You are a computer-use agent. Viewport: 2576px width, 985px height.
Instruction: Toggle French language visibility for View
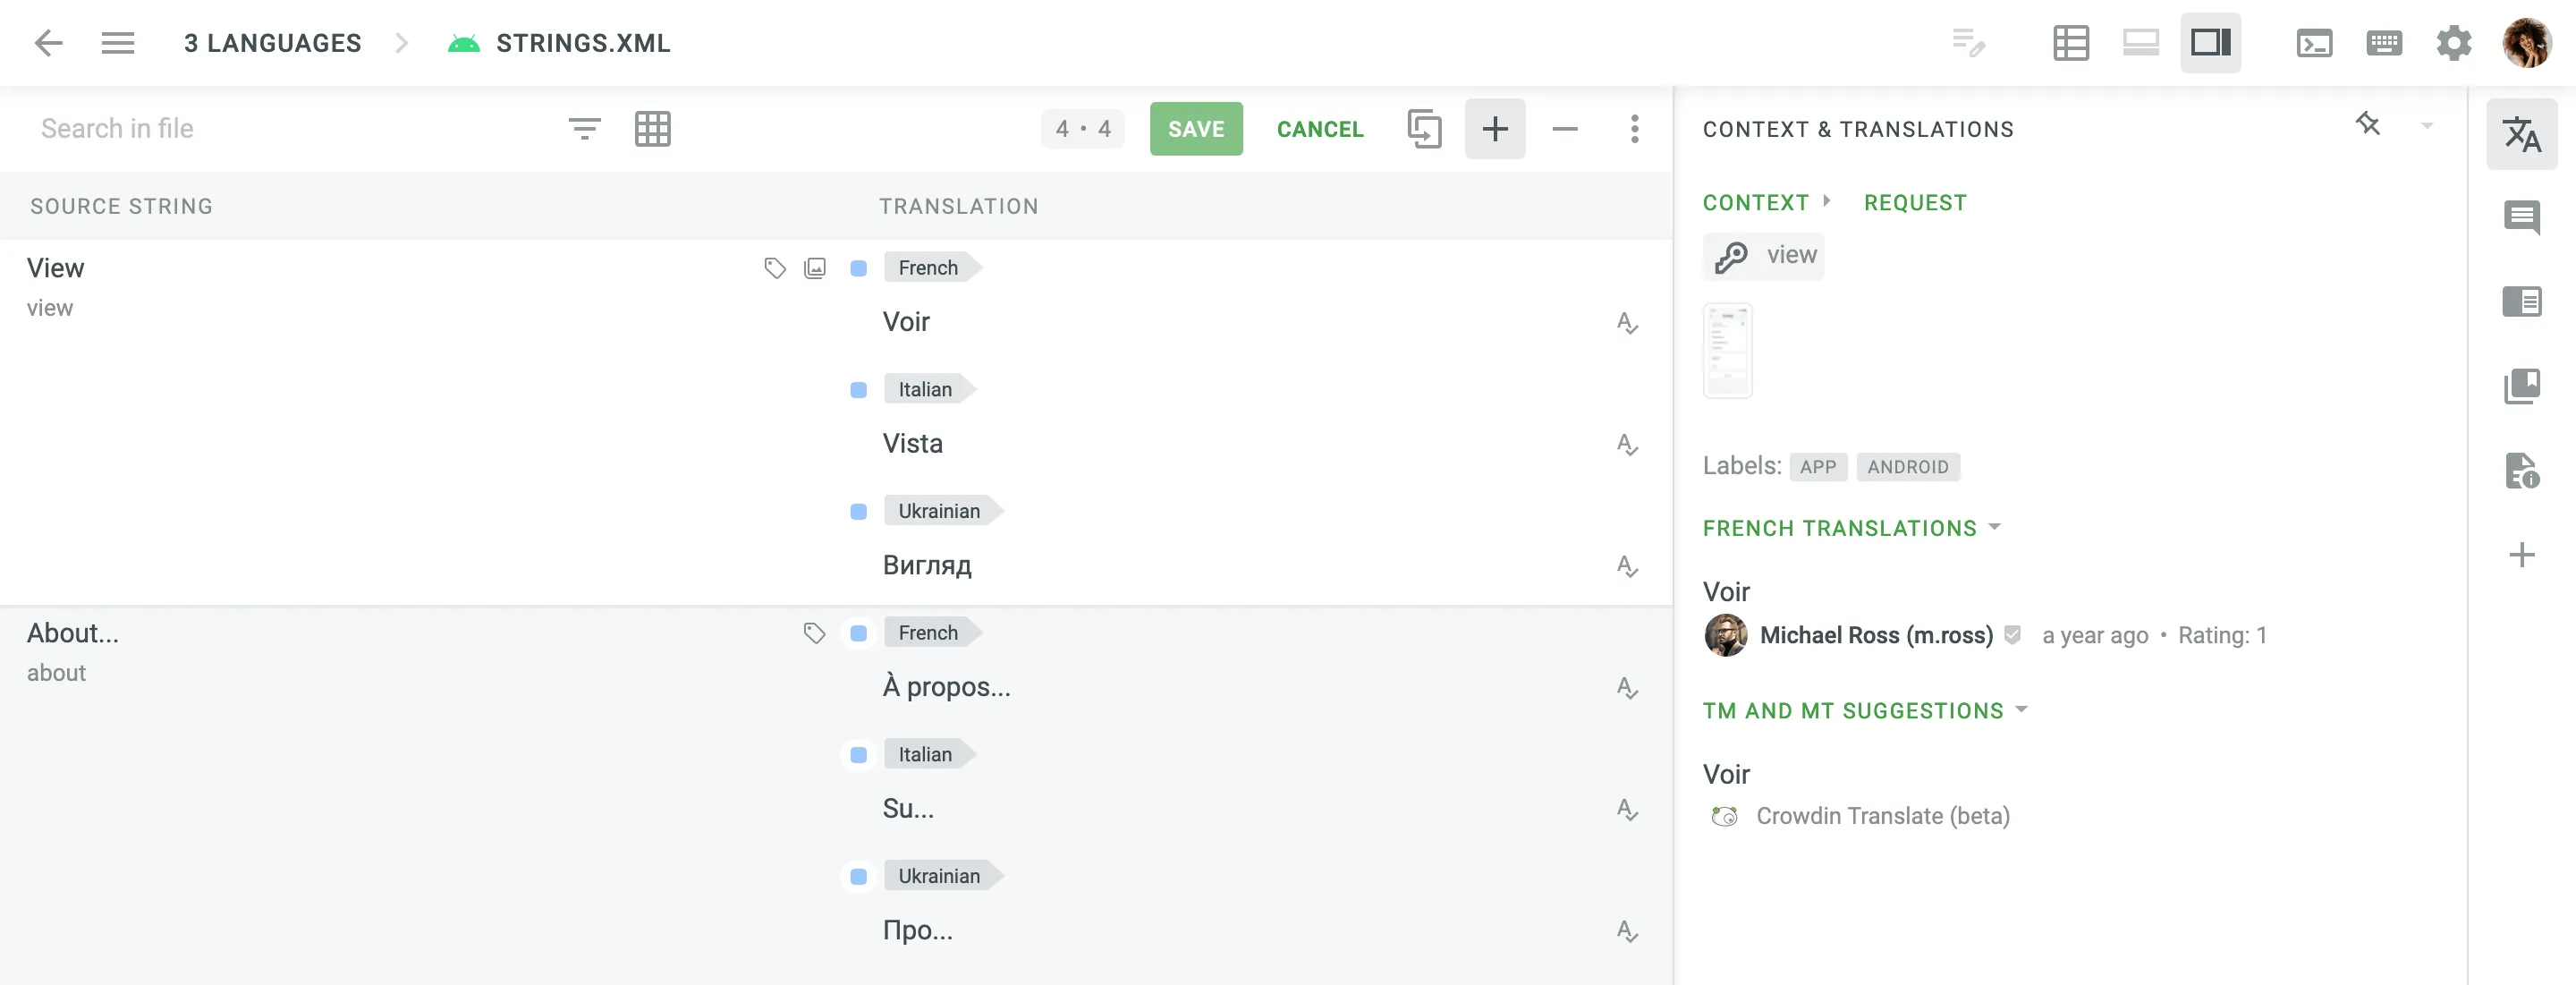click(x=856, y=267)
